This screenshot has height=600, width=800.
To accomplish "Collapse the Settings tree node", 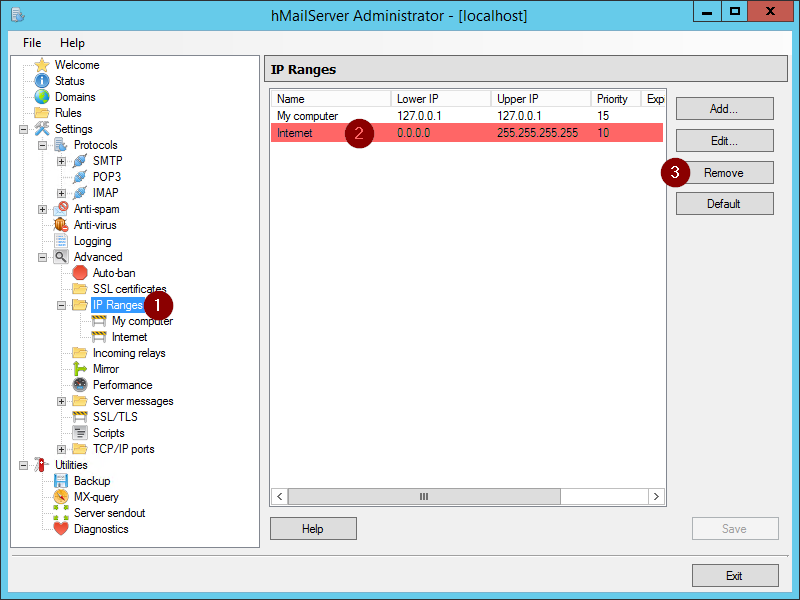I will pyautogui.click(x=23, y=129).
